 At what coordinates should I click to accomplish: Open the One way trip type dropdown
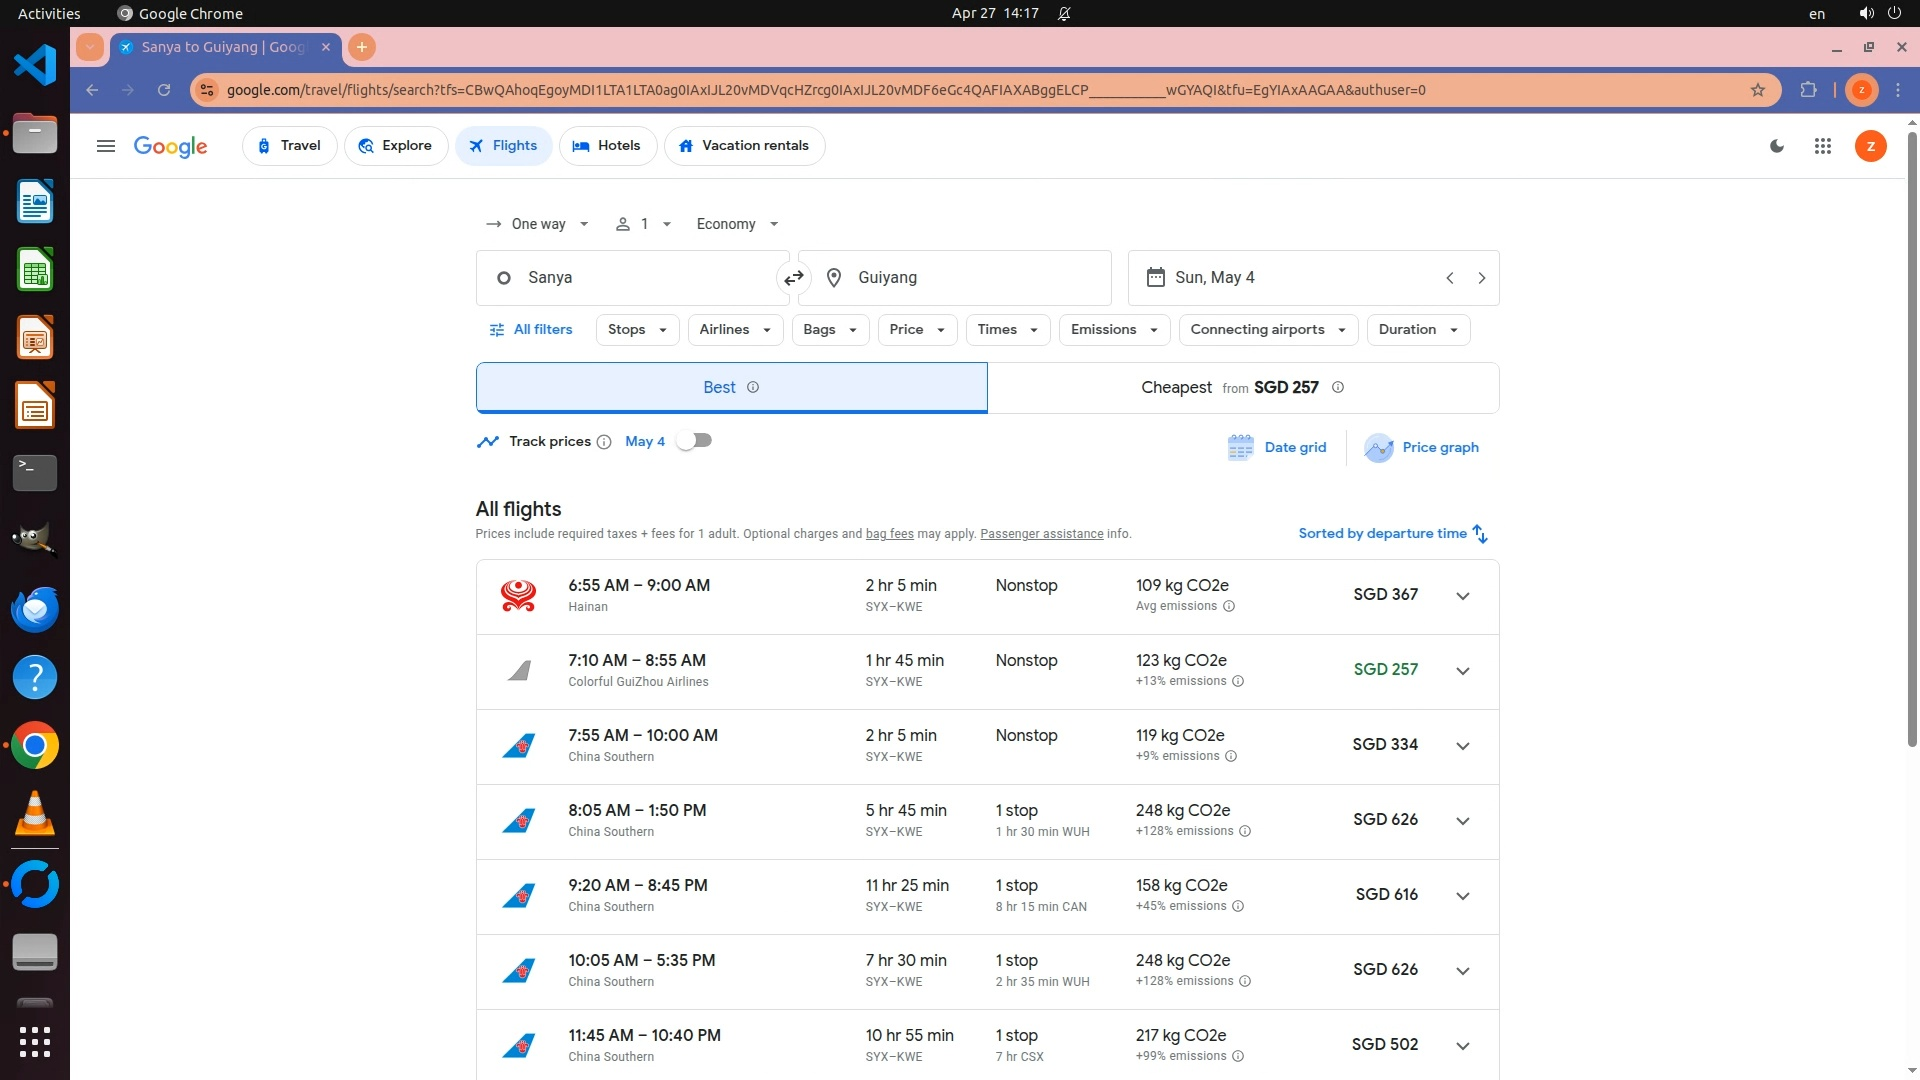tap(537, 224)
